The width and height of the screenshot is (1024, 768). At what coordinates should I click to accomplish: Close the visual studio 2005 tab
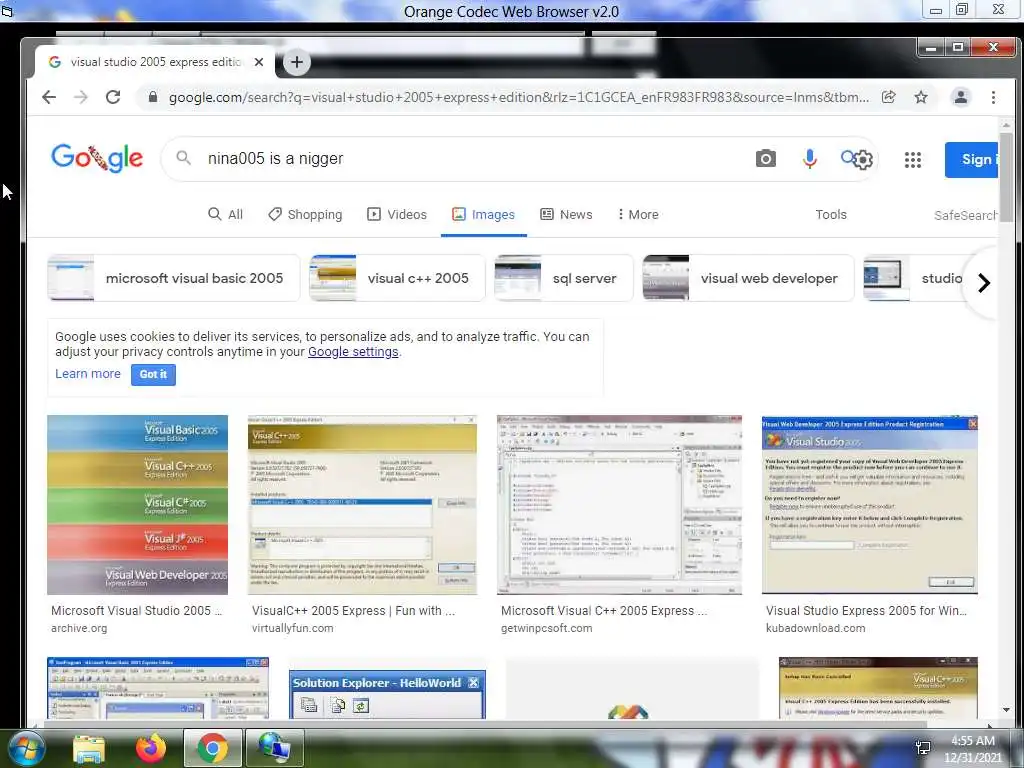[x=259, y=62]
